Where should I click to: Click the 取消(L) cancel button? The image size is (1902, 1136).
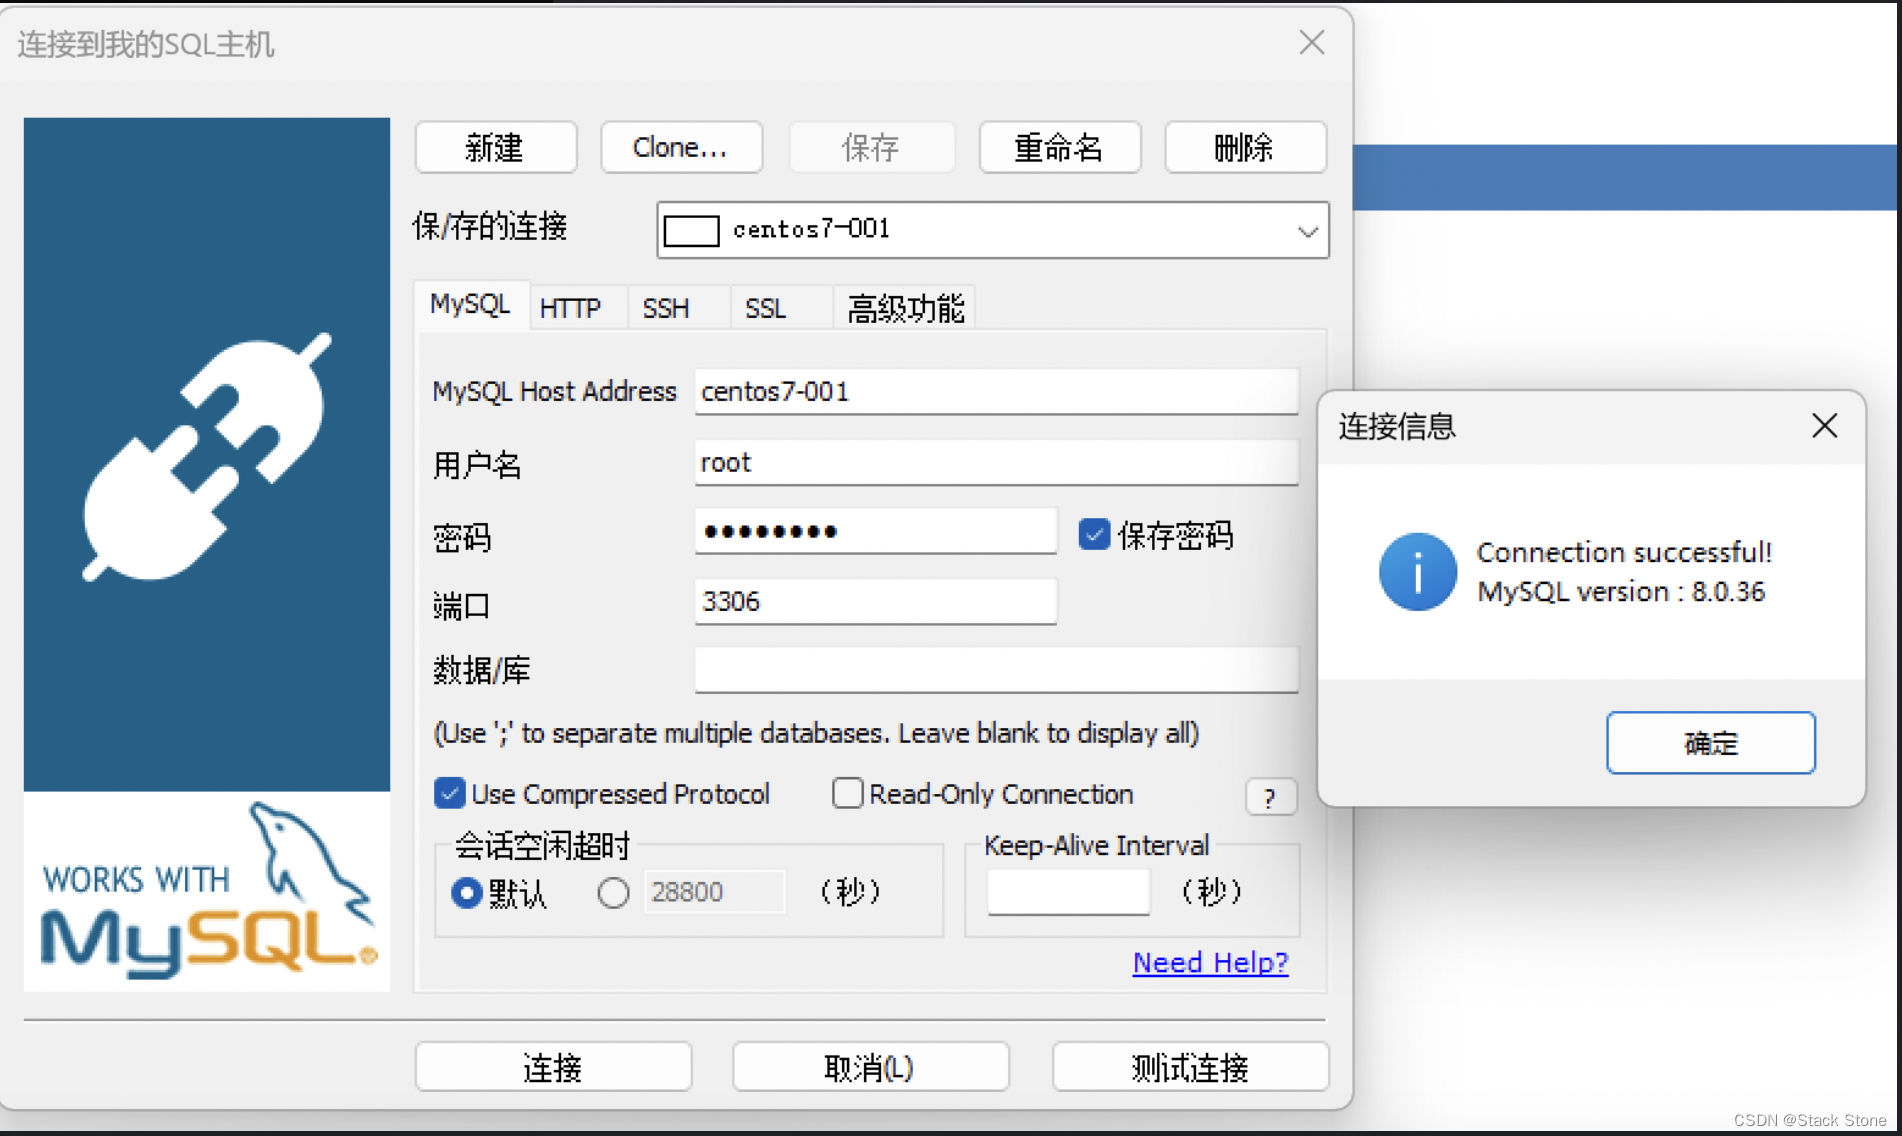tap(870, 1067)
